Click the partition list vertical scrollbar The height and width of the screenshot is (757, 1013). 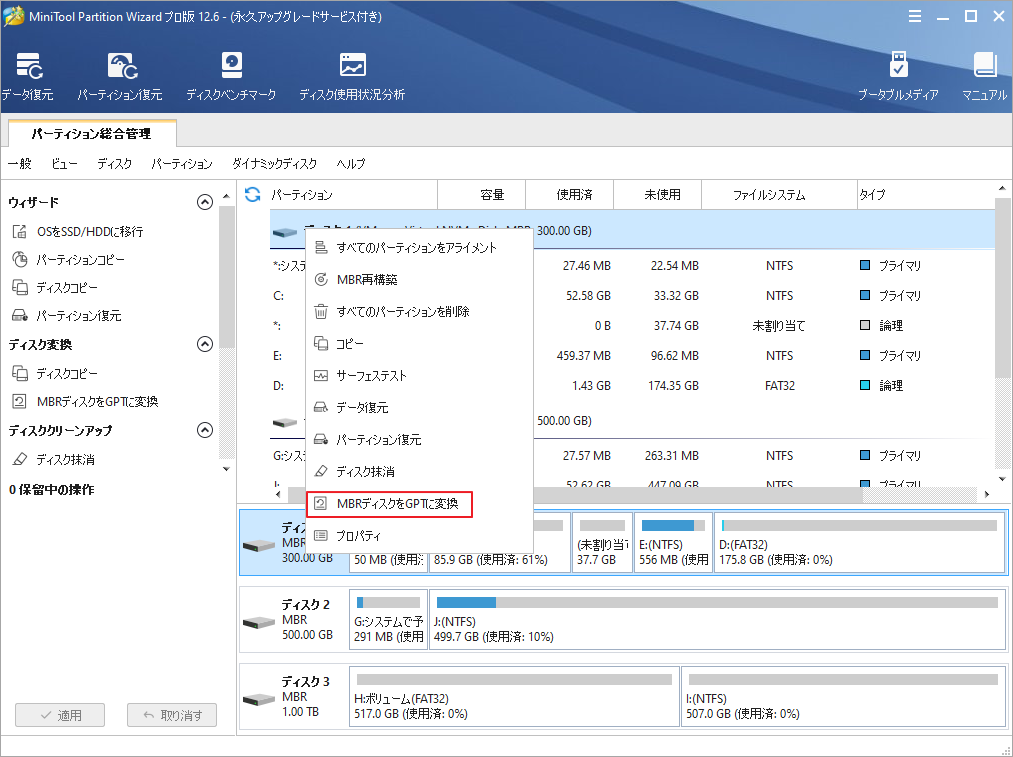click(x=1002, y=287)
